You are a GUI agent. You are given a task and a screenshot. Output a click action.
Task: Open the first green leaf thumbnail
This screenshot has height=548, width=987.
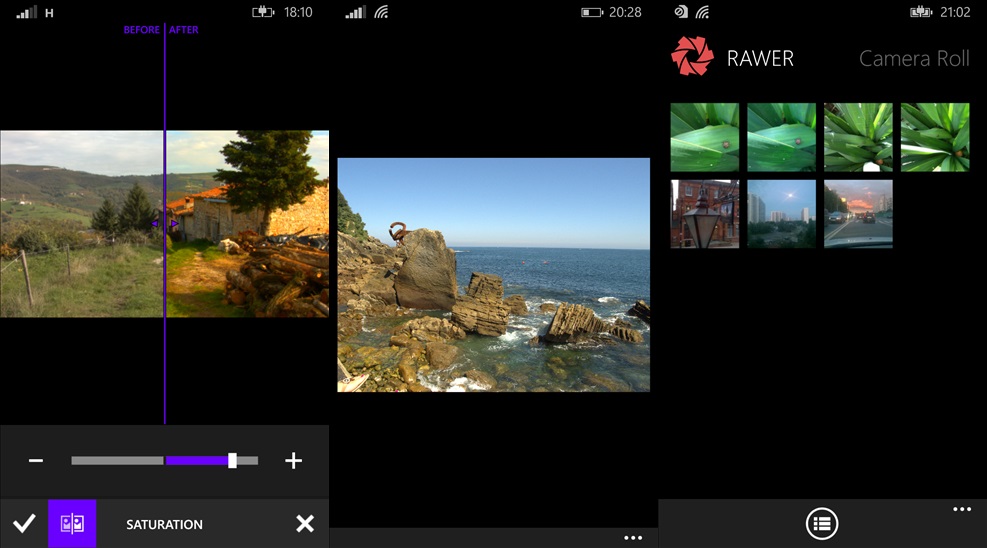tap(705, 137)
